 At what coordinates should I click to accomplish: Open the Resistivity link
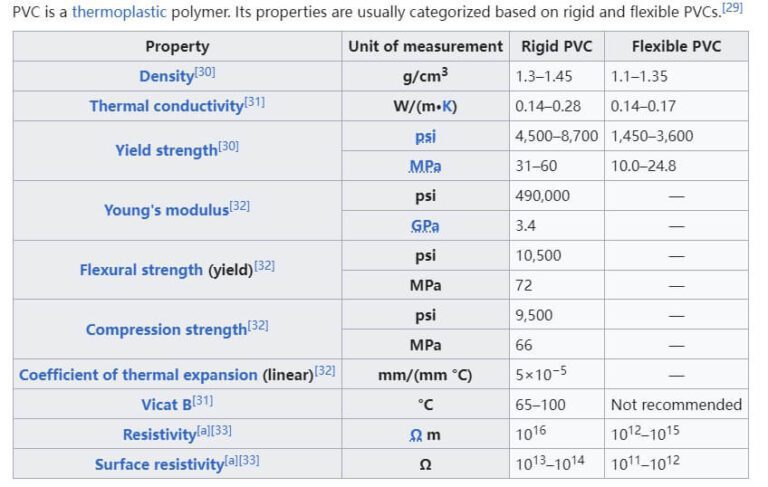click(158, 435)
